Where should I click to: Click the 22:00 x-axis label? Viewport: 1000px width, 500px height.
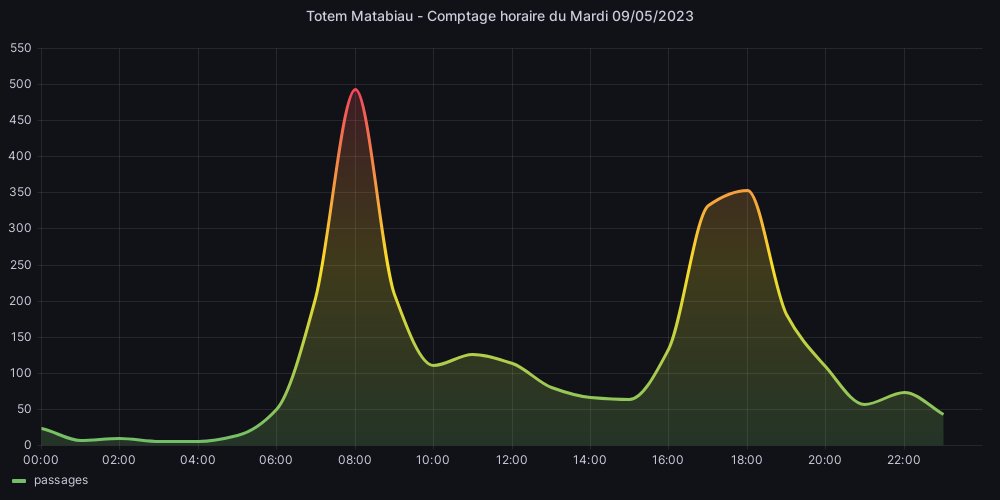pyautogui.click(x=904, y=459)
